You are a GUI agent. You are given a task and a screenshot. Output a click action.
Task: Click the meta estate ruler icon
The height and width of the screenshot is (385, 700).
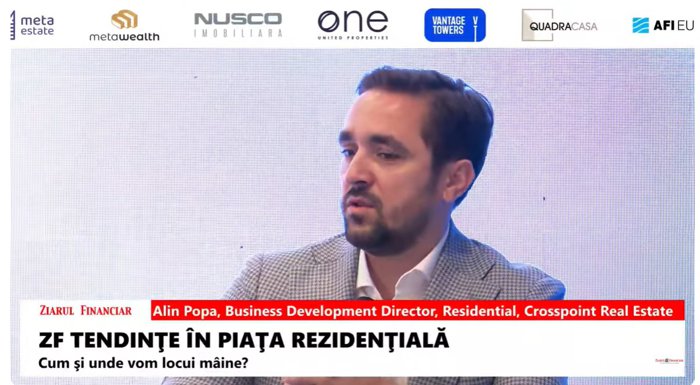[x=12, y=25]
